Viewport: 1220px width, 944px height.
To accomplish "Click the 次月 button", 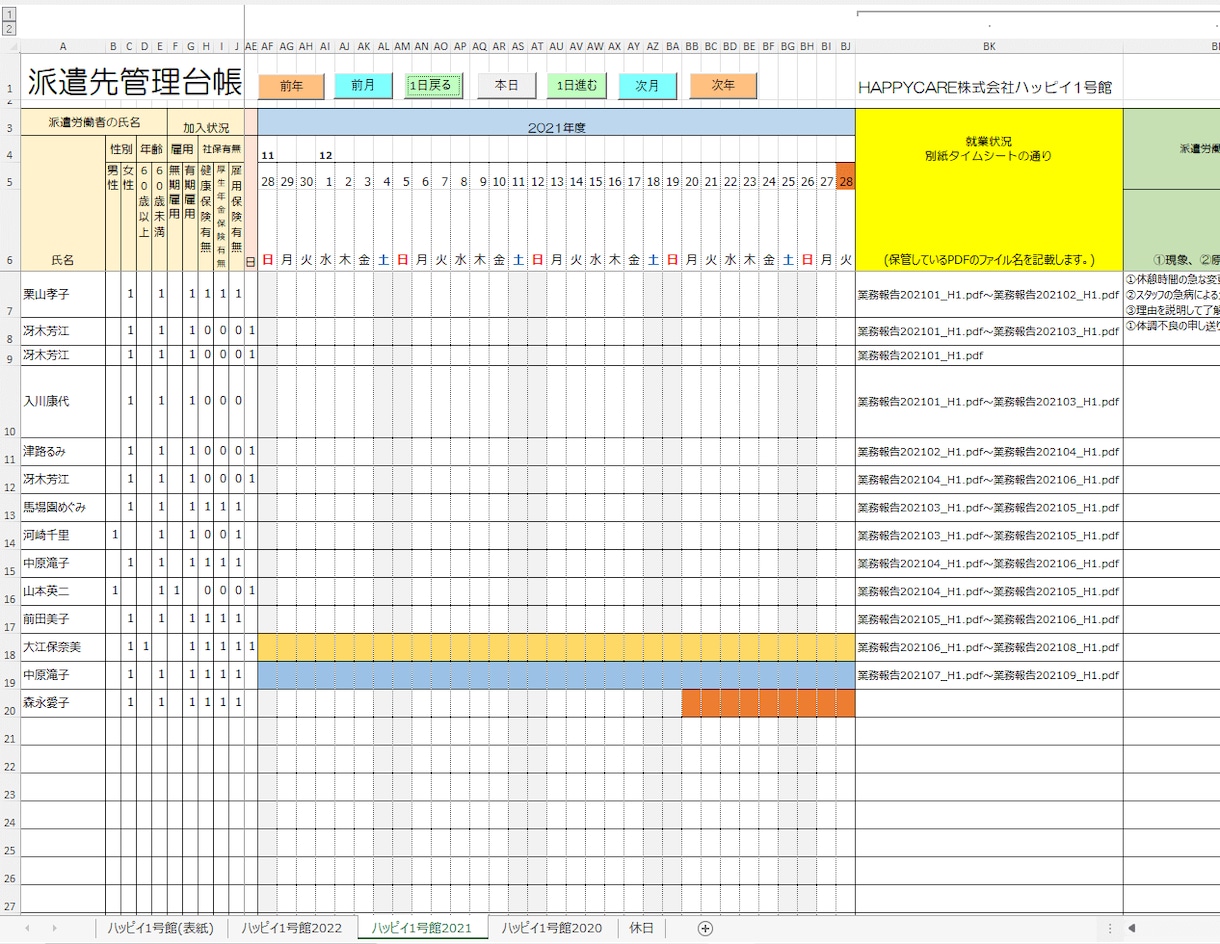I will click(648, 86).
